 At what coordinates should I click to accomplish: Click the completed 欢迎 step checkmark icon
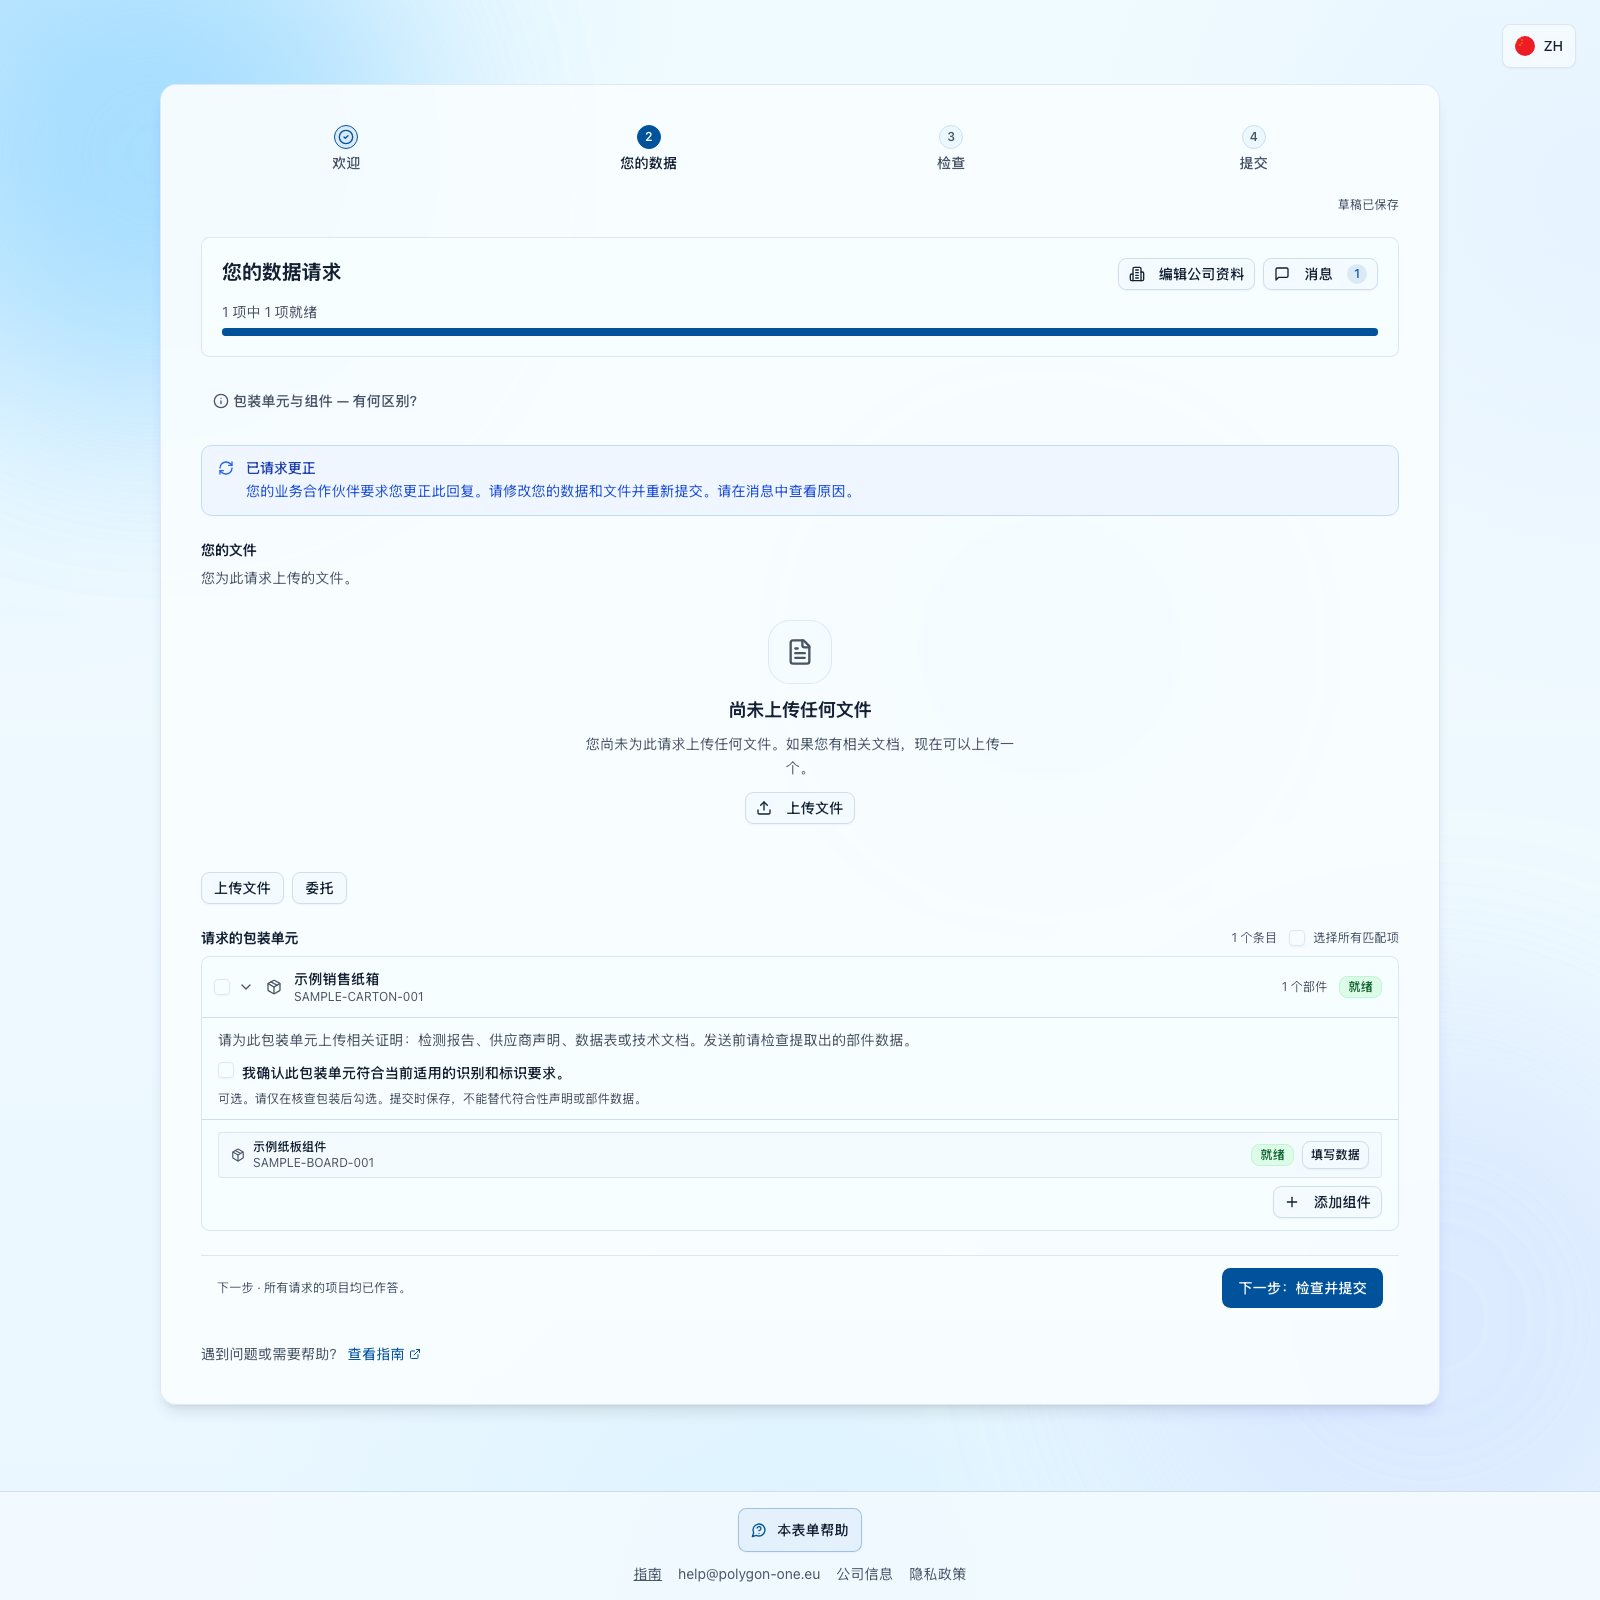pos(346,137)
